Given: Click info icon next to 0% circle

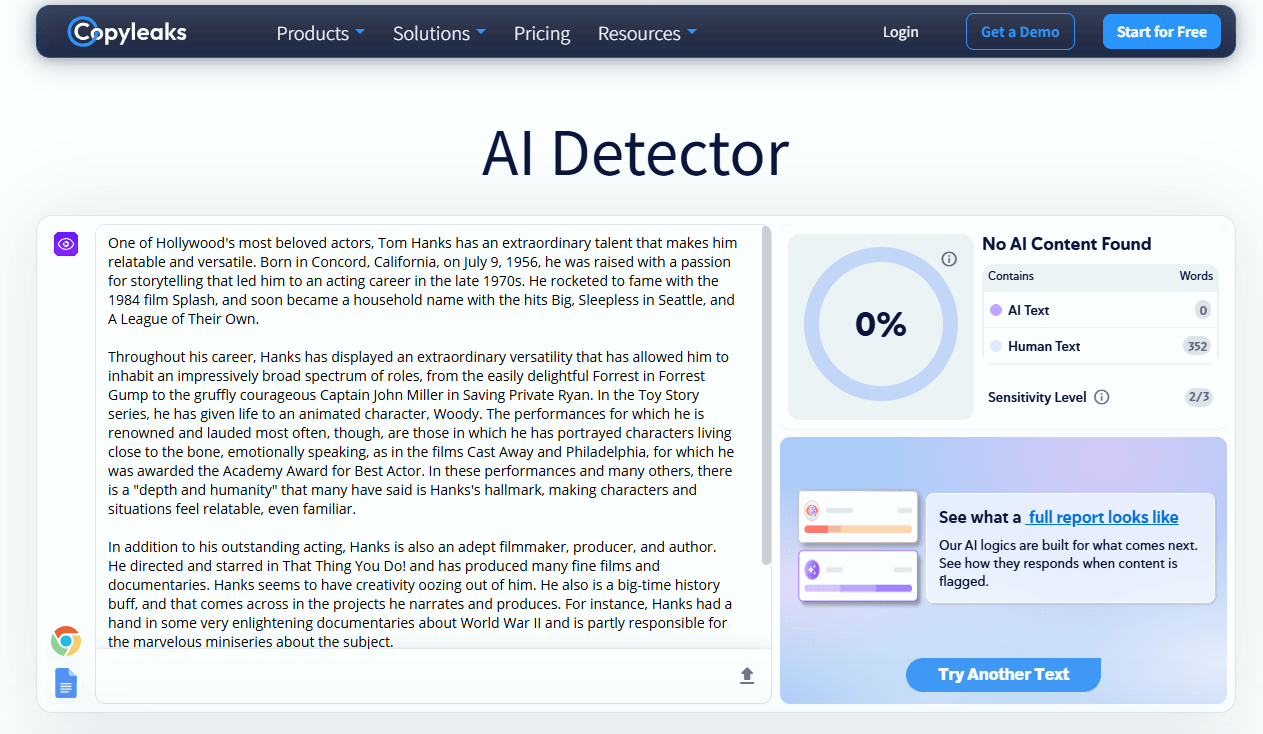Looking at the screenshot, I should [949, 259].
